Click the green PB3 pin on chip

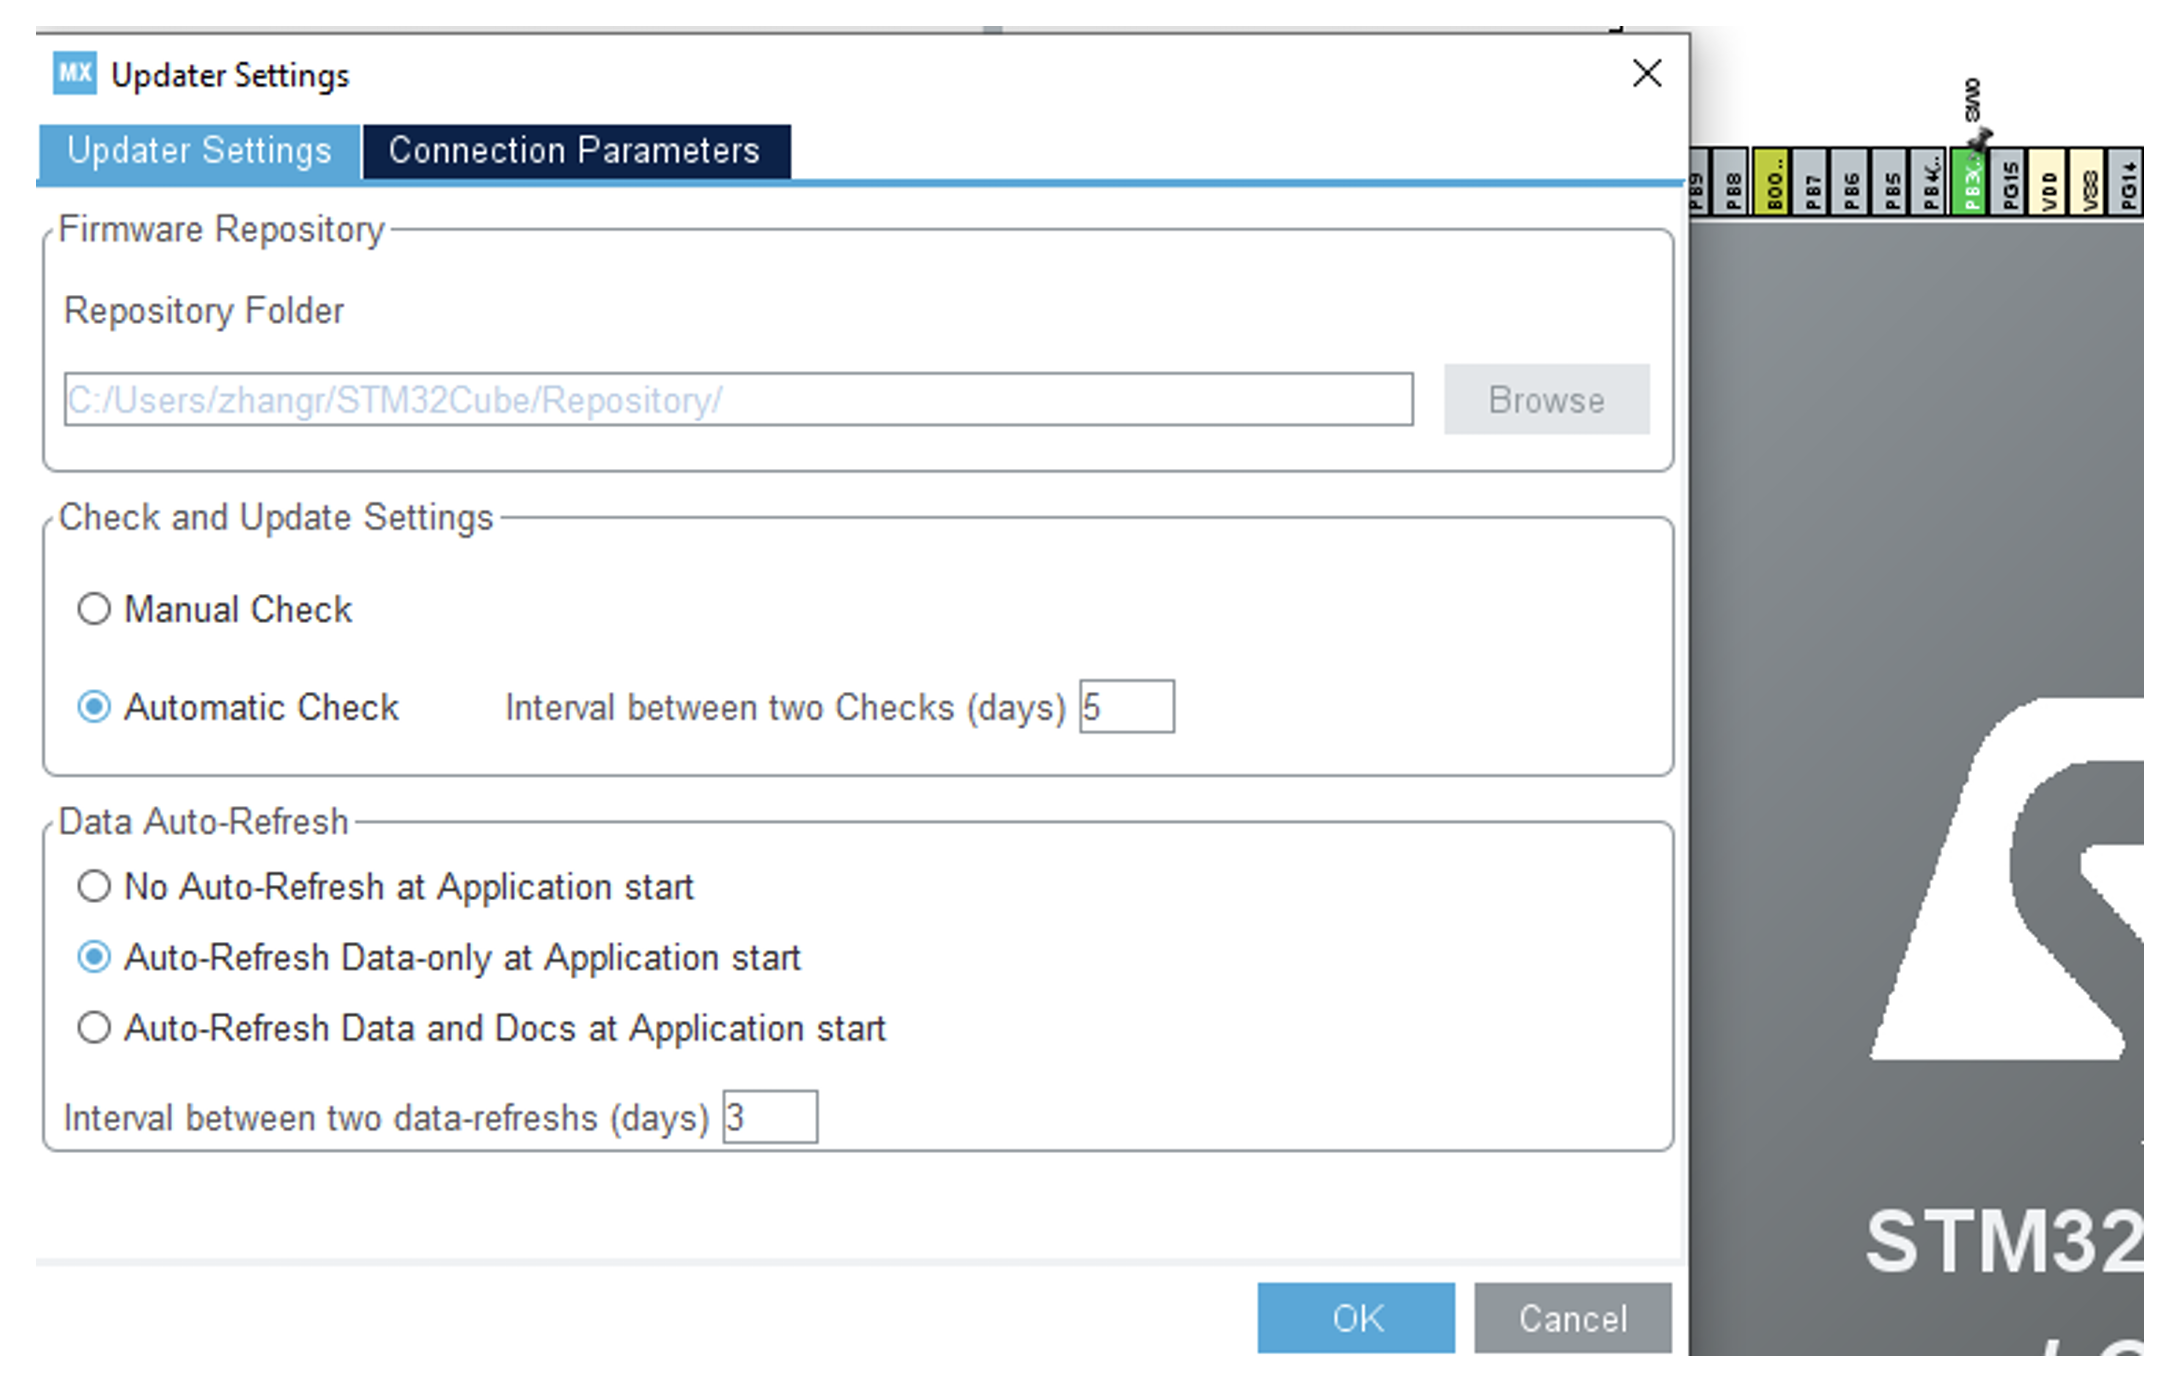tap(1970, 182)
